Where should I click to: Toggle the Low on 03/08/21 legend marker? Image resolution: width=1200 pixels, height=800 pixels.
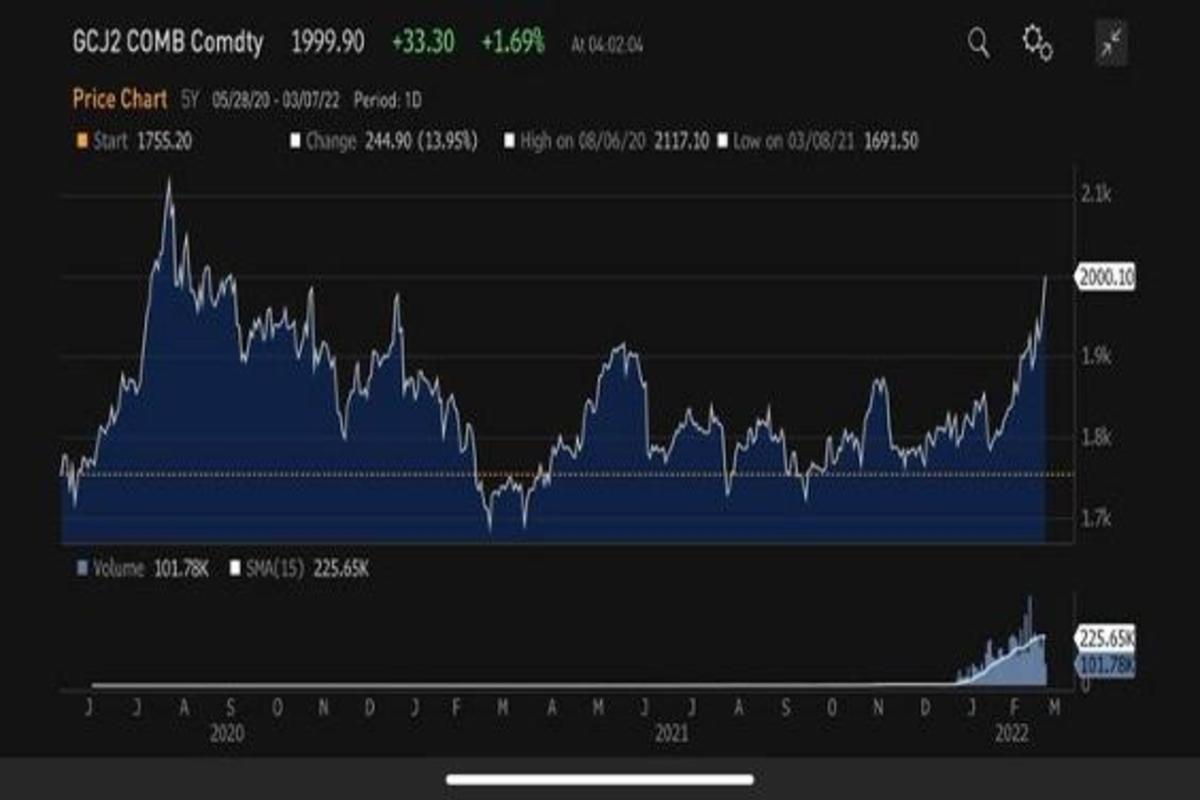(722, 141)
